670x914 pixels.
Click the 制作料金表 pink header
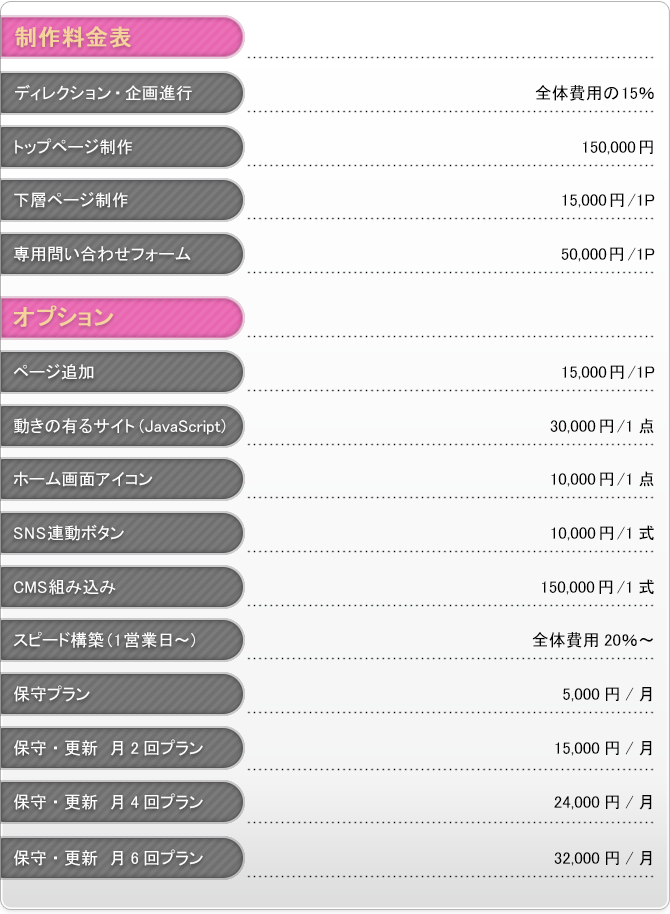(x=121, y=37)
